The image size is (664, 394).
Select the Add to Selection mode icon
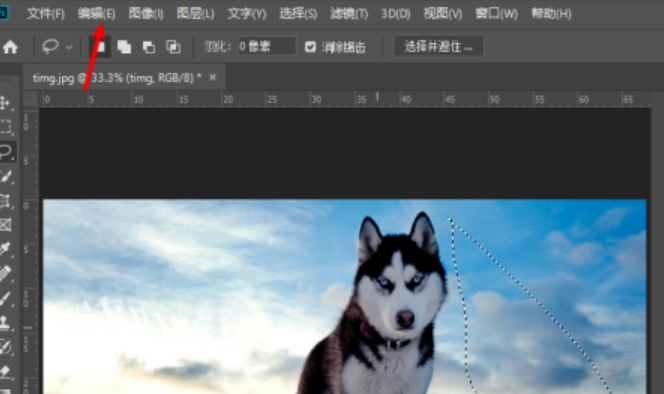(x=124, y=47)
